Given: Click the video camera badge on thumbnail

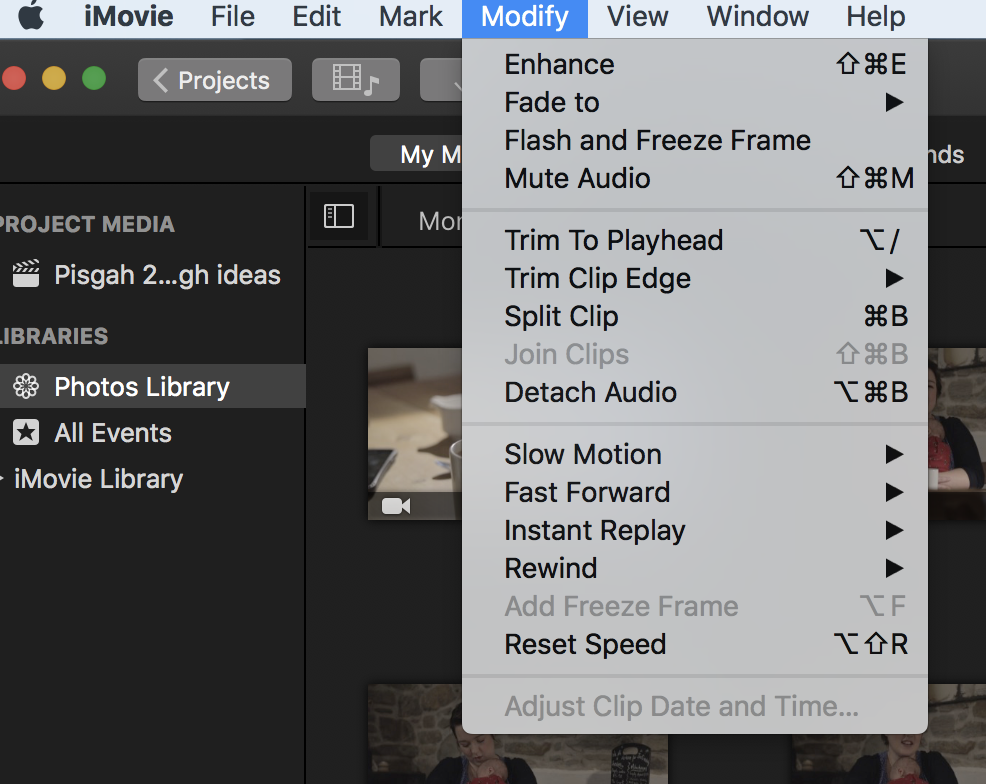Looking at the screenshot, I should tap(396, 506).
